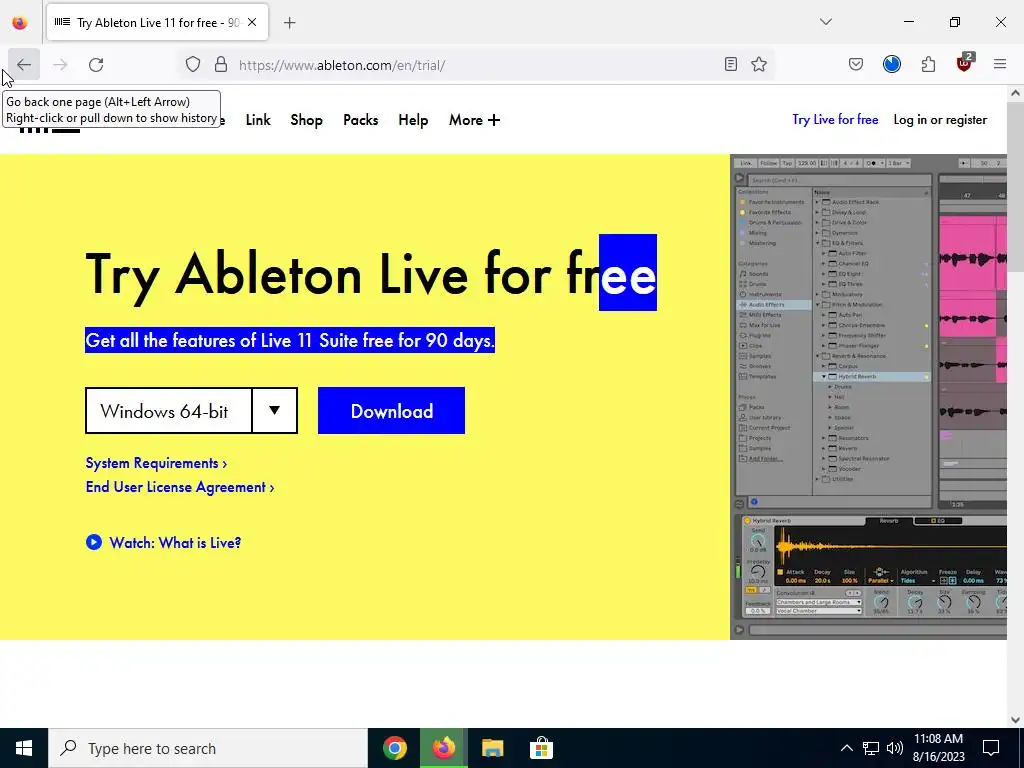This screenshot has height=768, width=1024.
Task: Open the uBlock Origin extension icon
Action: (x=965, y=63)
